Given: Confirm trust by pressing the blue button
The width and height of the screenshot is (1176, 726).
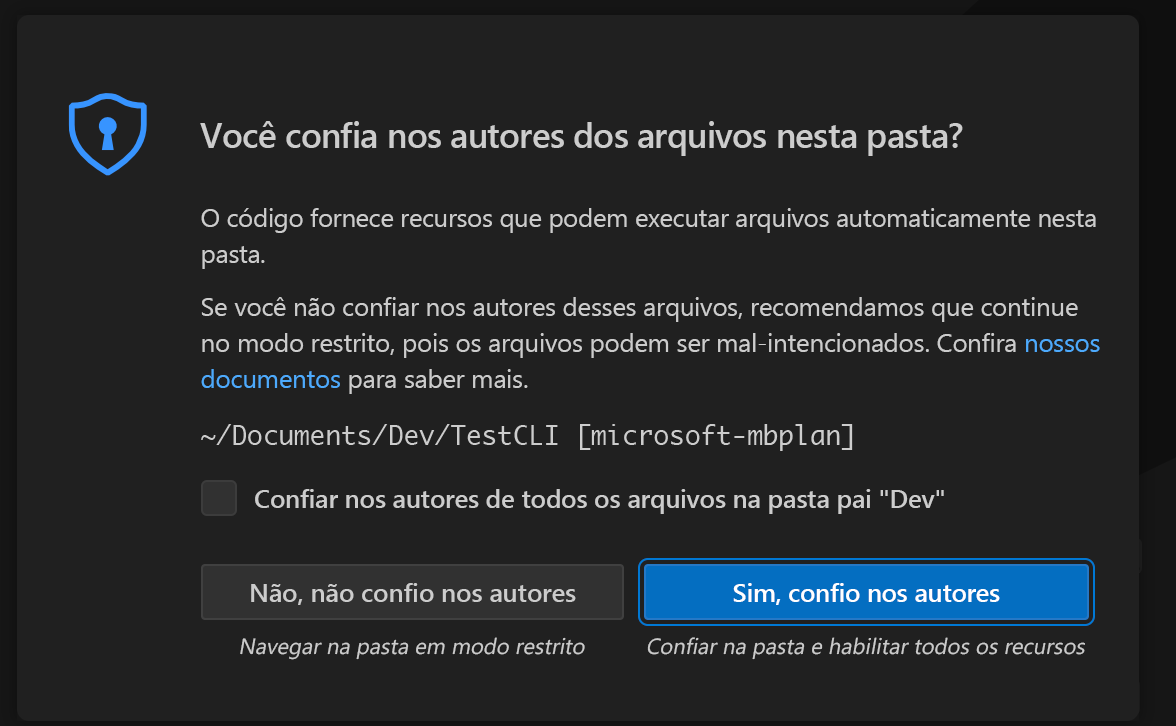Looking at the screenshot, I should tap(866, 592).
